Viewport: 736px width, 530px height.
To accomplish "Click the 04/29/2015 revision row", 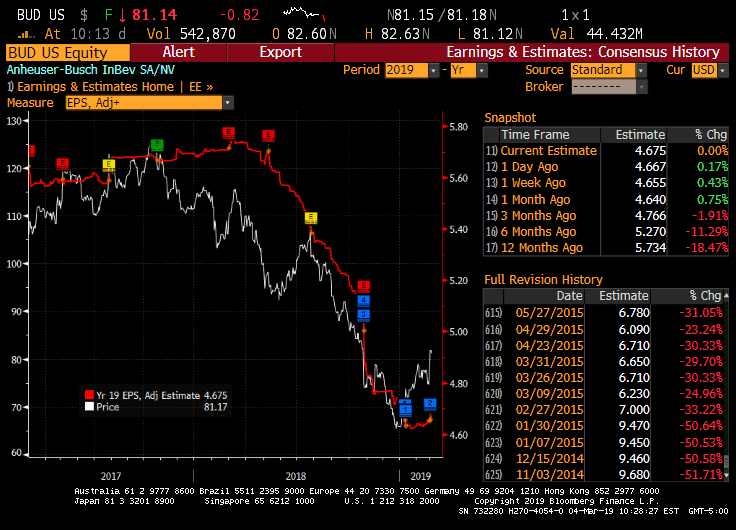I will [x=604, y=330].
